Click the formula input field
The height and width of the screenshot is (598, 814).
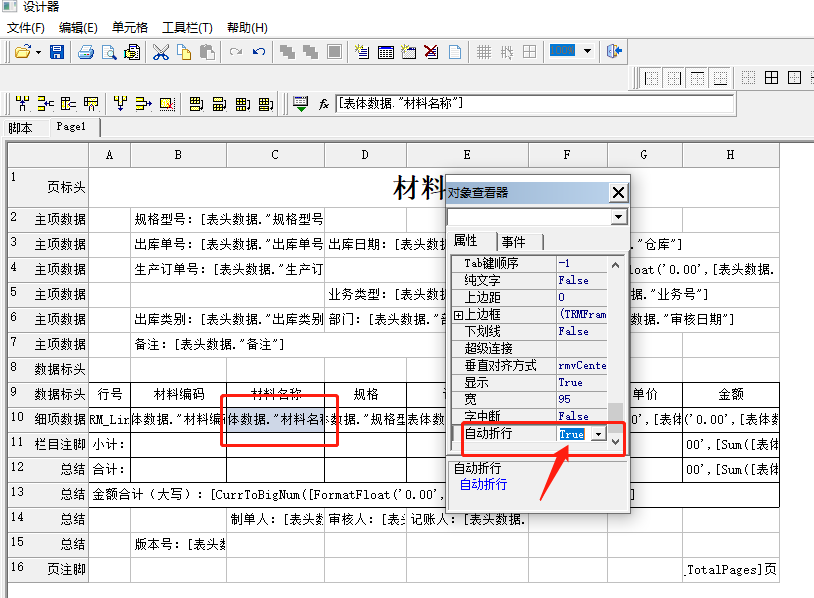tap(535, 104)
